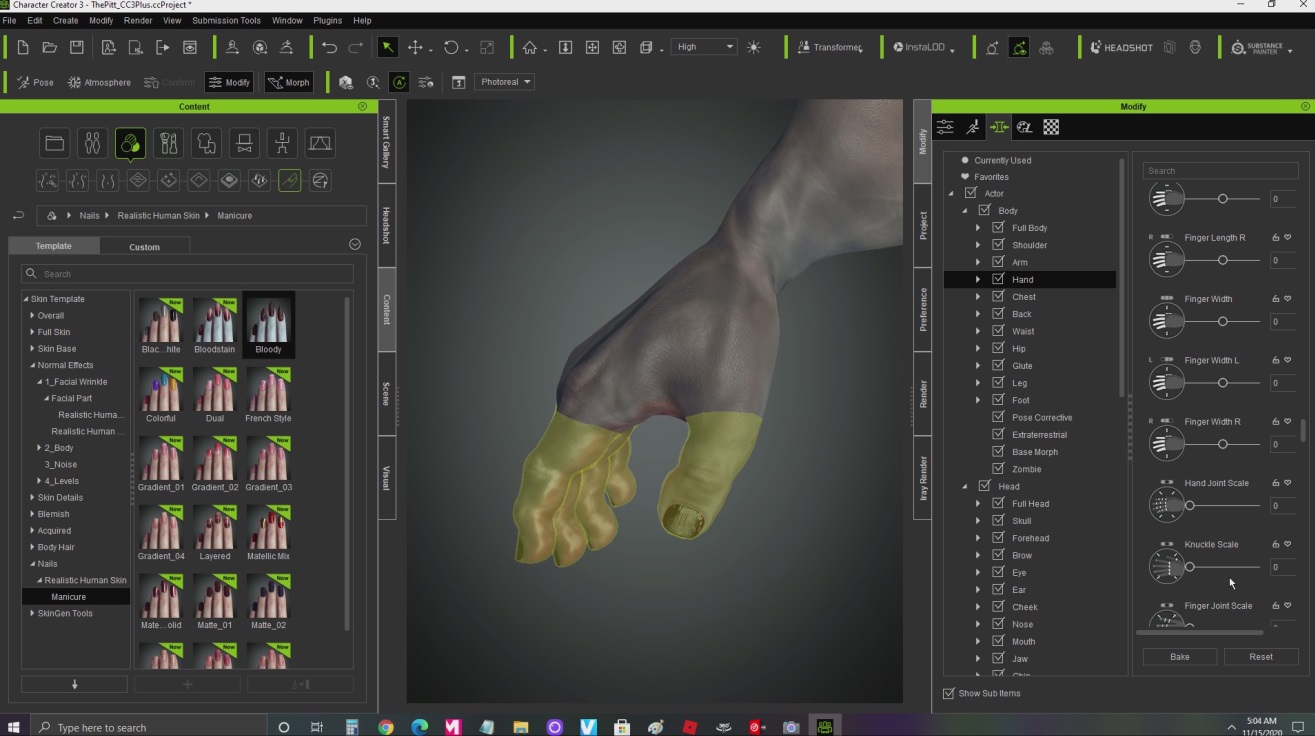Activate the Rotate tool
The image size is (1315, 736).
[451, 47]
